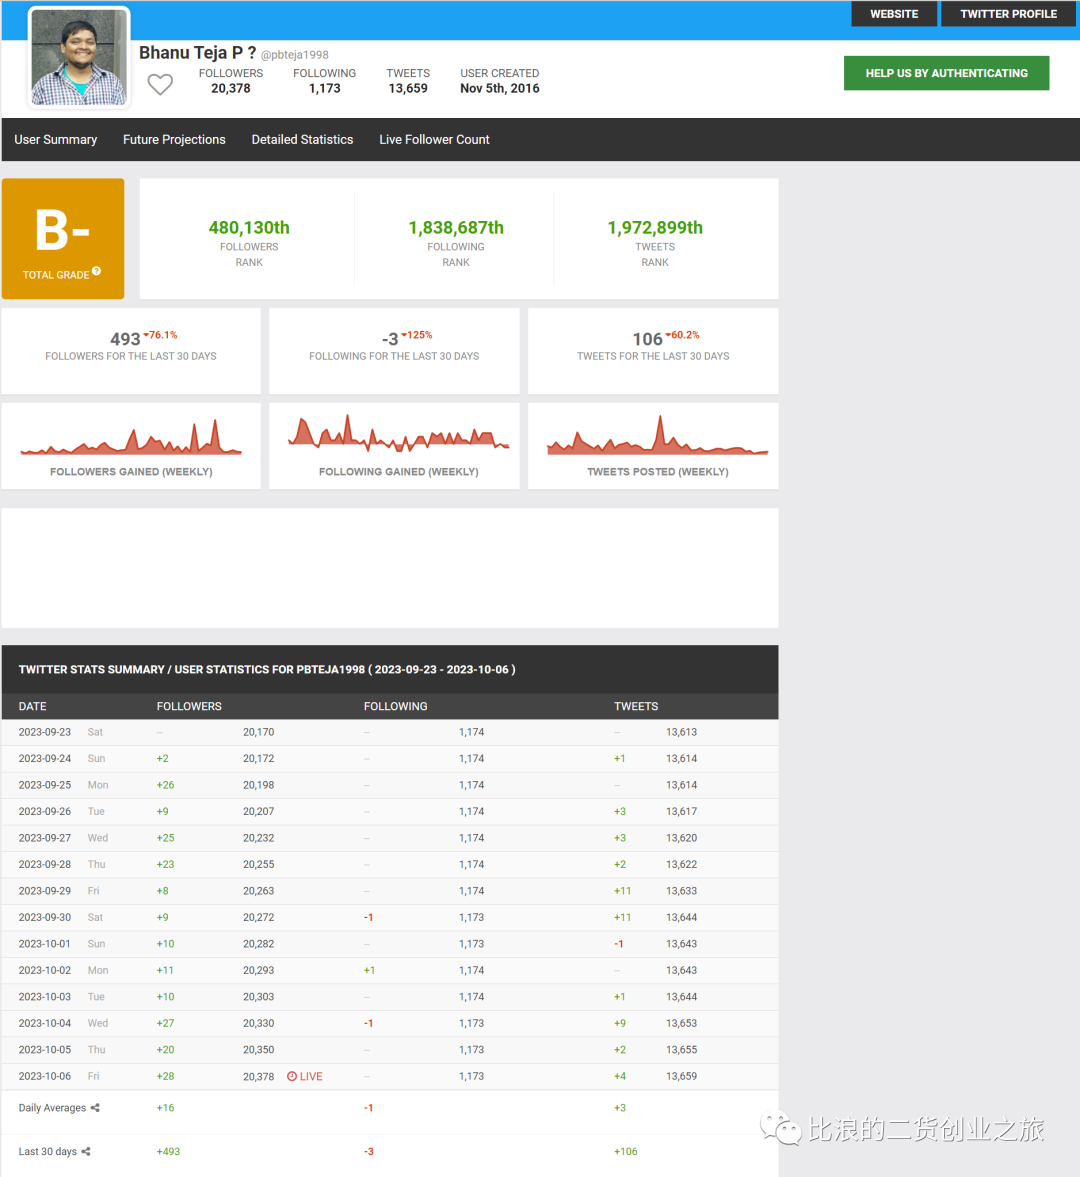Click follower total "20,303" for 2023-10-03
Image resolution: width=1080 pixels, height=1177 pixels.
pyautogui.click(x=259, y=997)
